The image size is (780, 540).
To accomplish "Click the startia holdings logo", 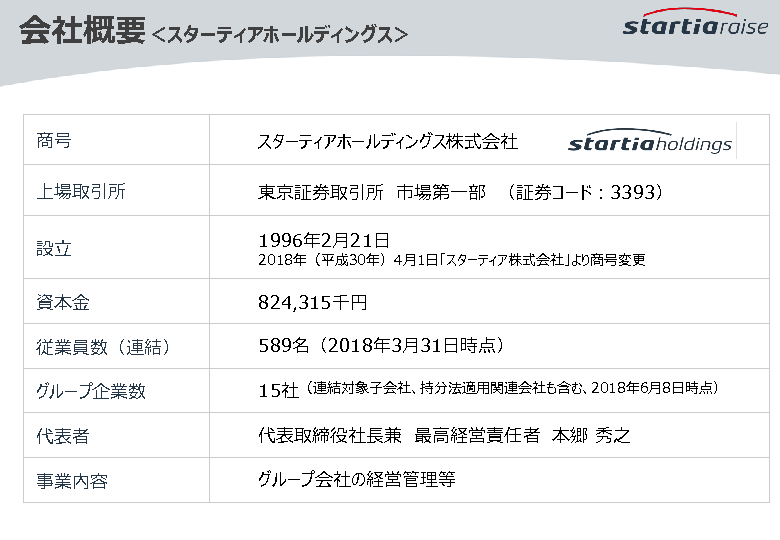I will pyautogui.click(x=650, y=143).
